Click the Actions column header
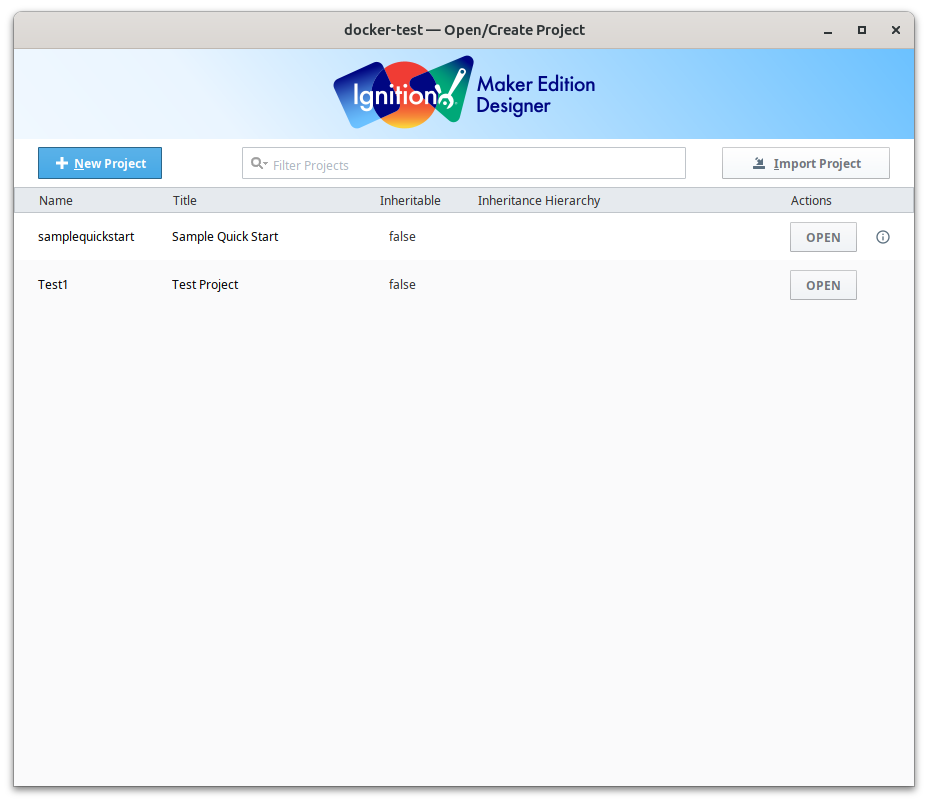The width and height of the screenshot is (928, 803). tap(811, 200)
